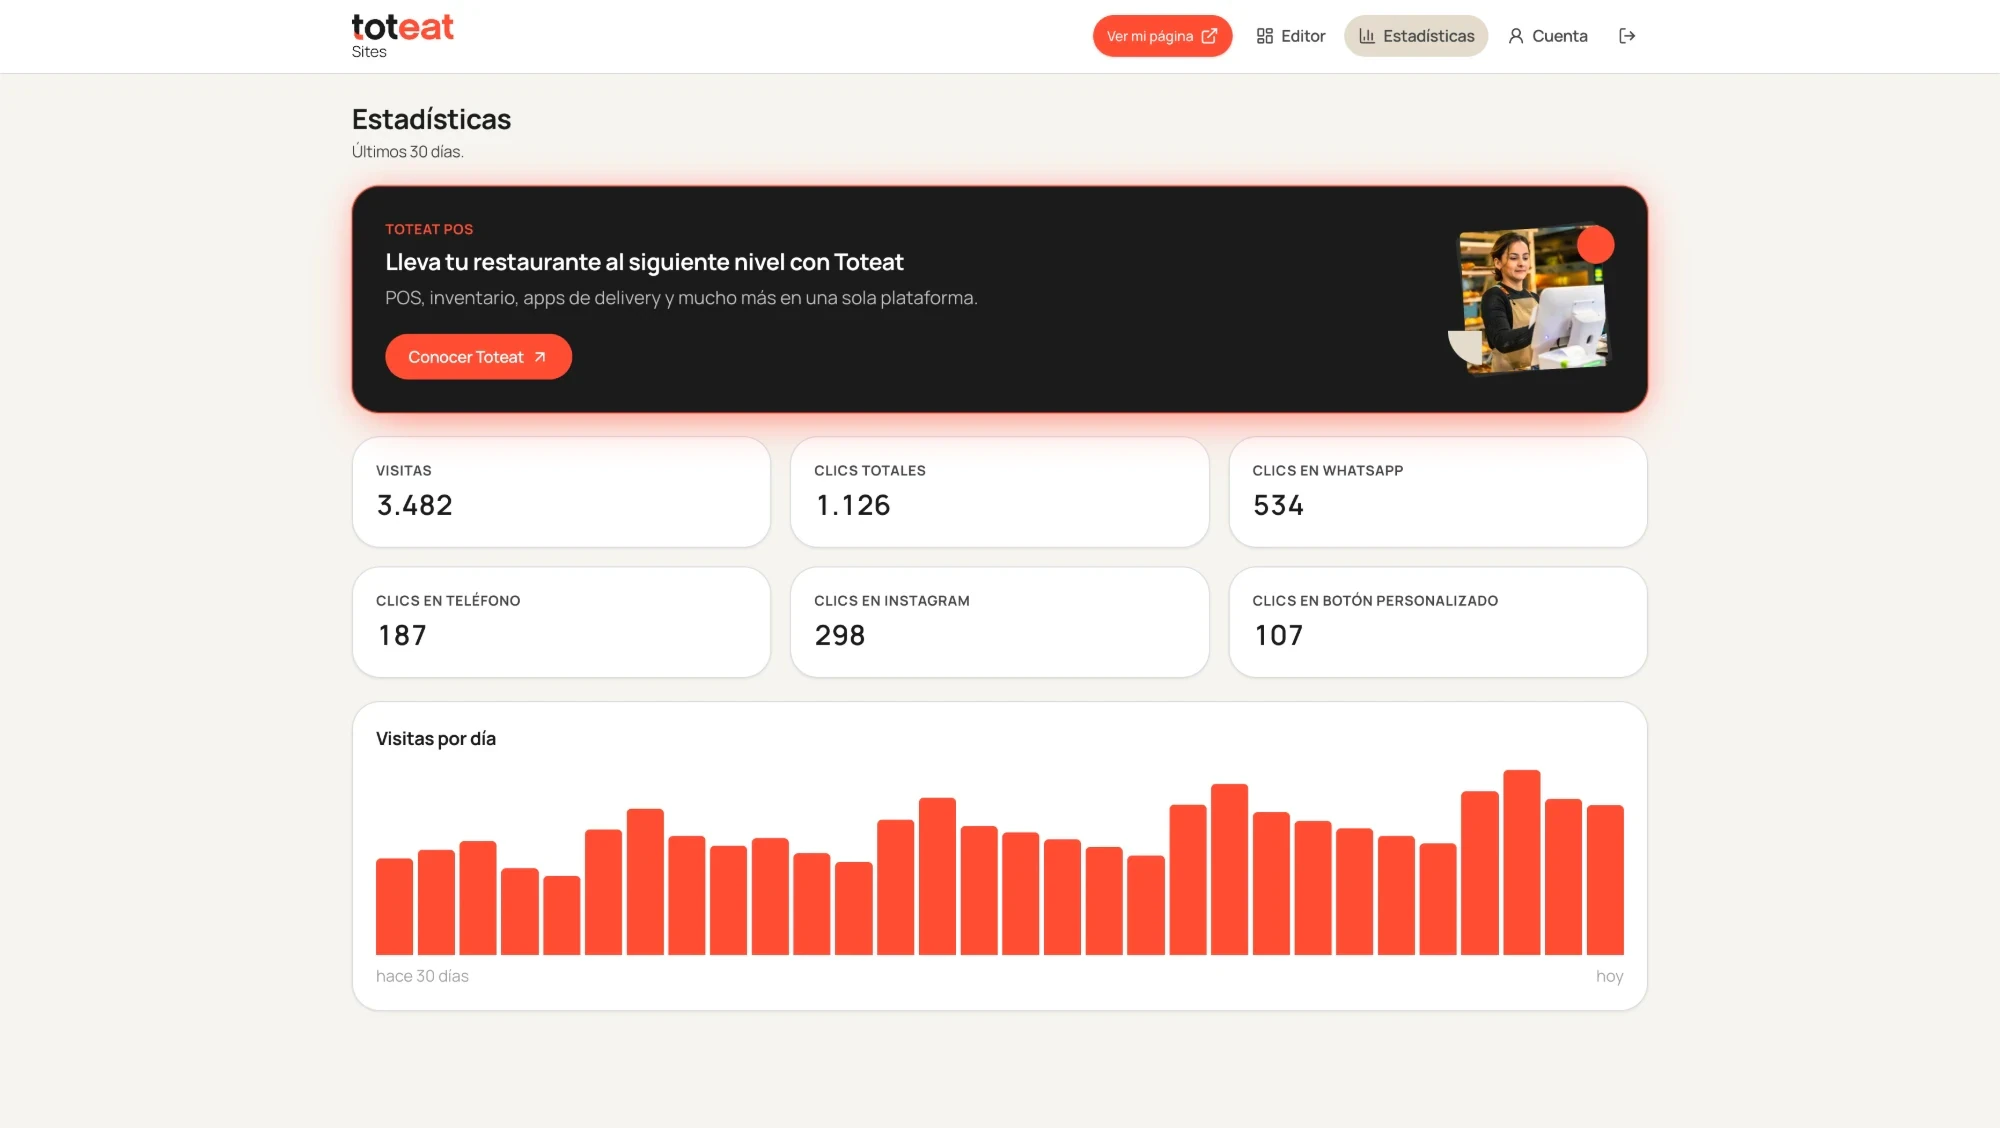Click the Clics totales card showing 1.126
Viewport: 2000px width, 1128px height.
coord(999,492)
